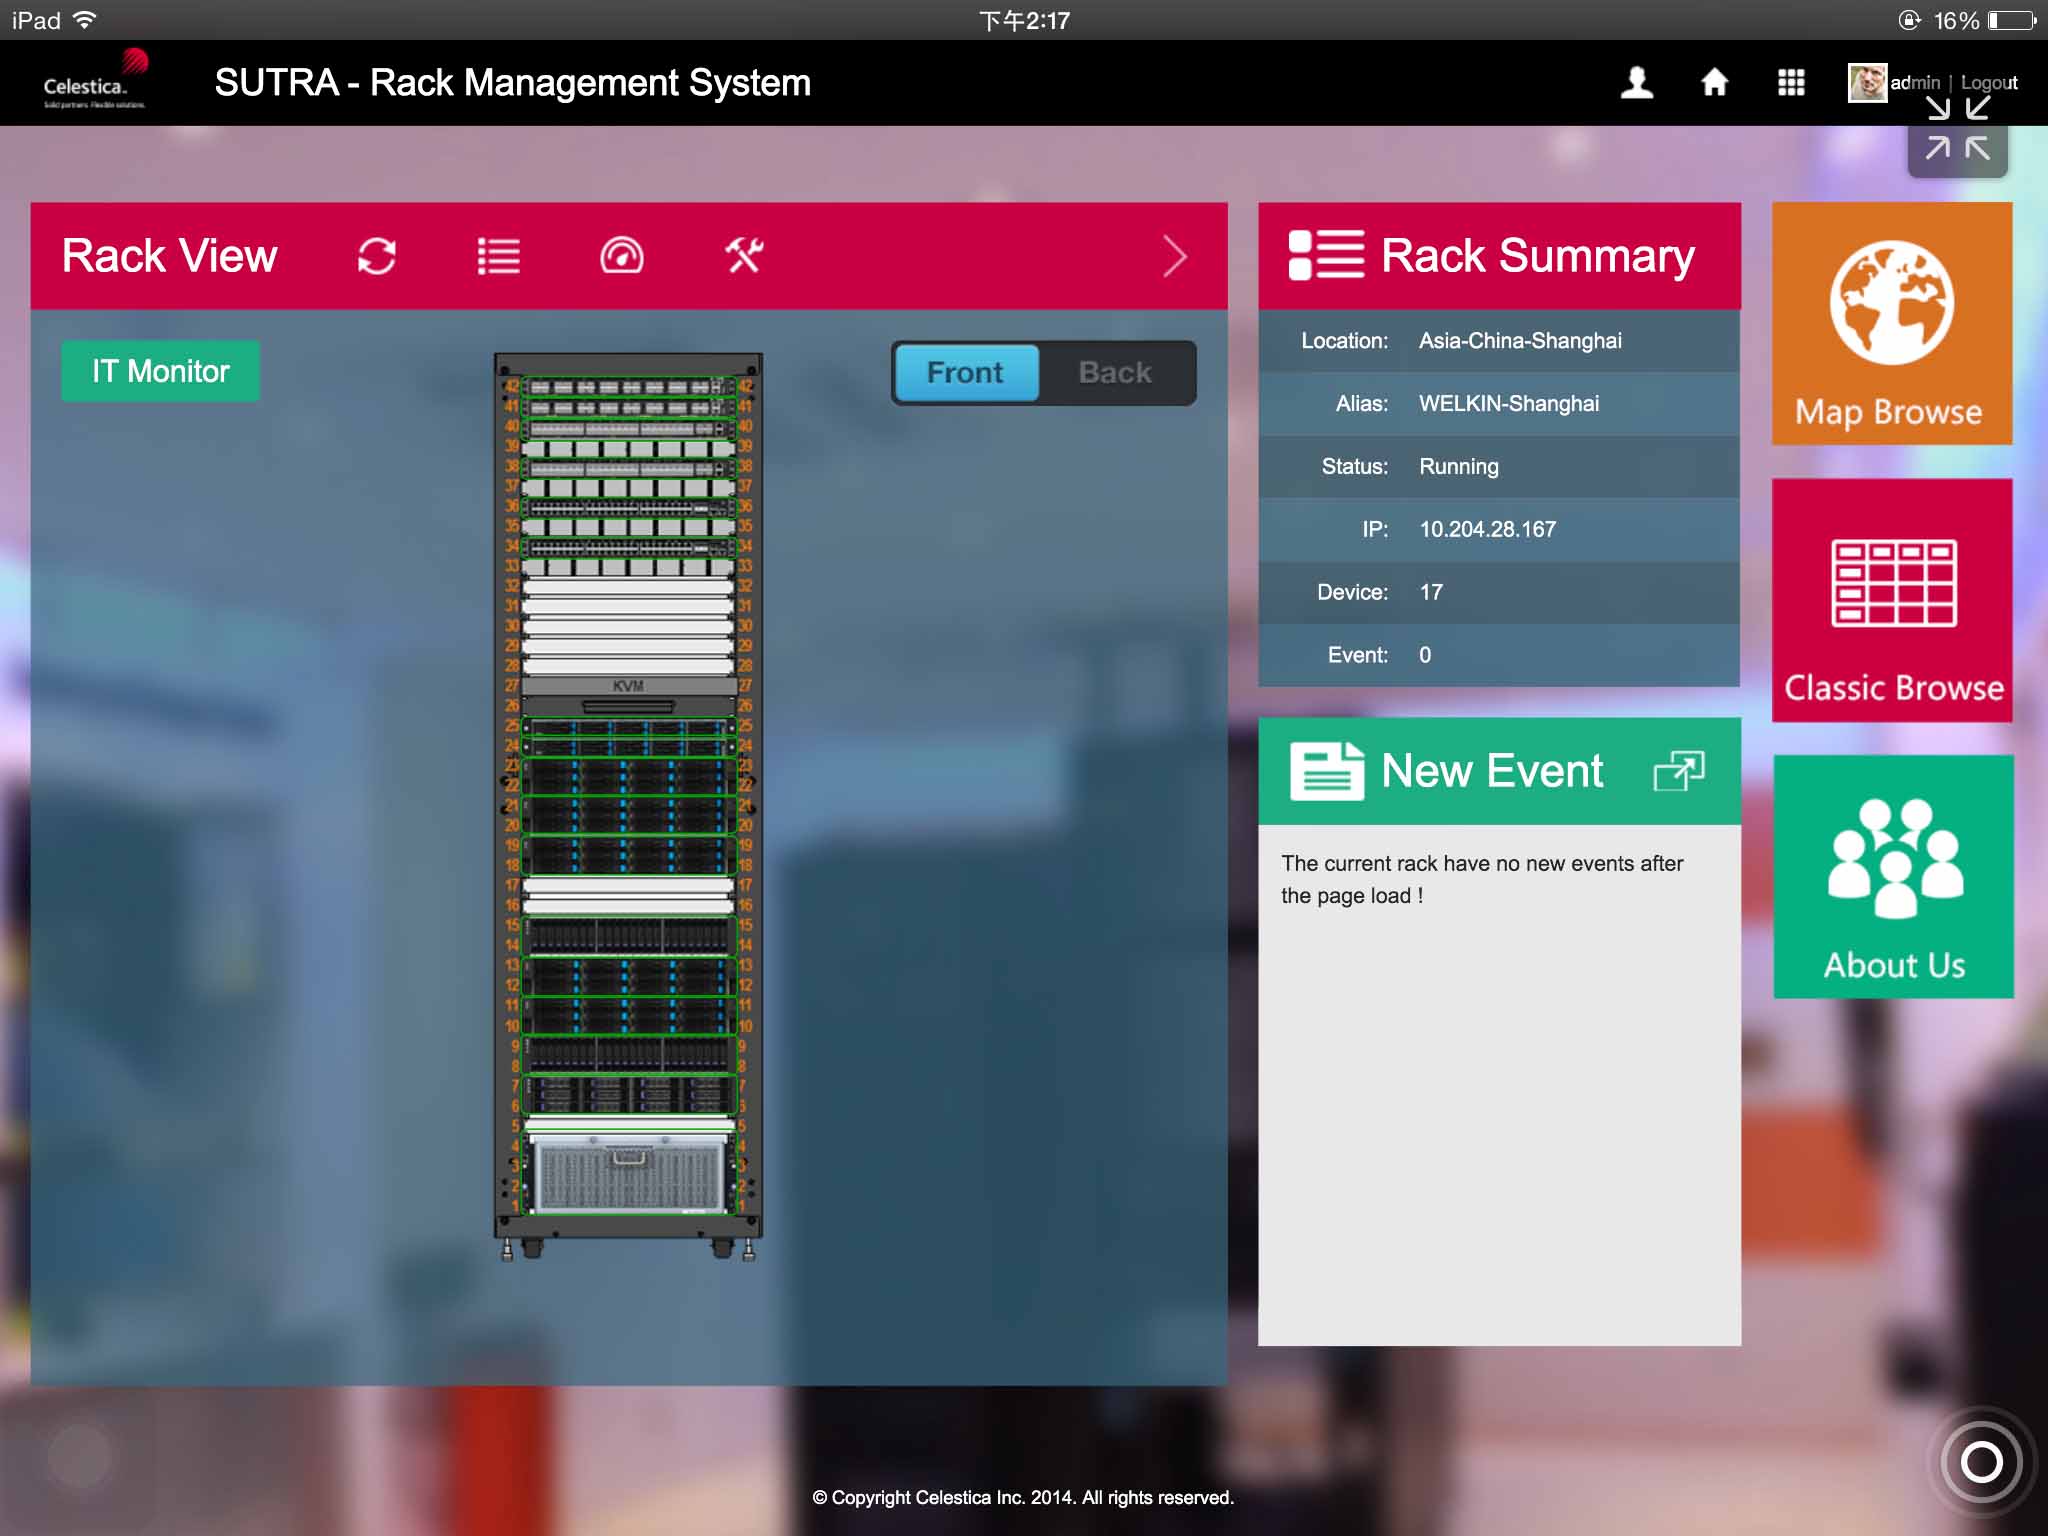Click the Alias value WELKIN-Shanghai
Screen dimensions: 2048x1536
click(x=1509, y=403)
